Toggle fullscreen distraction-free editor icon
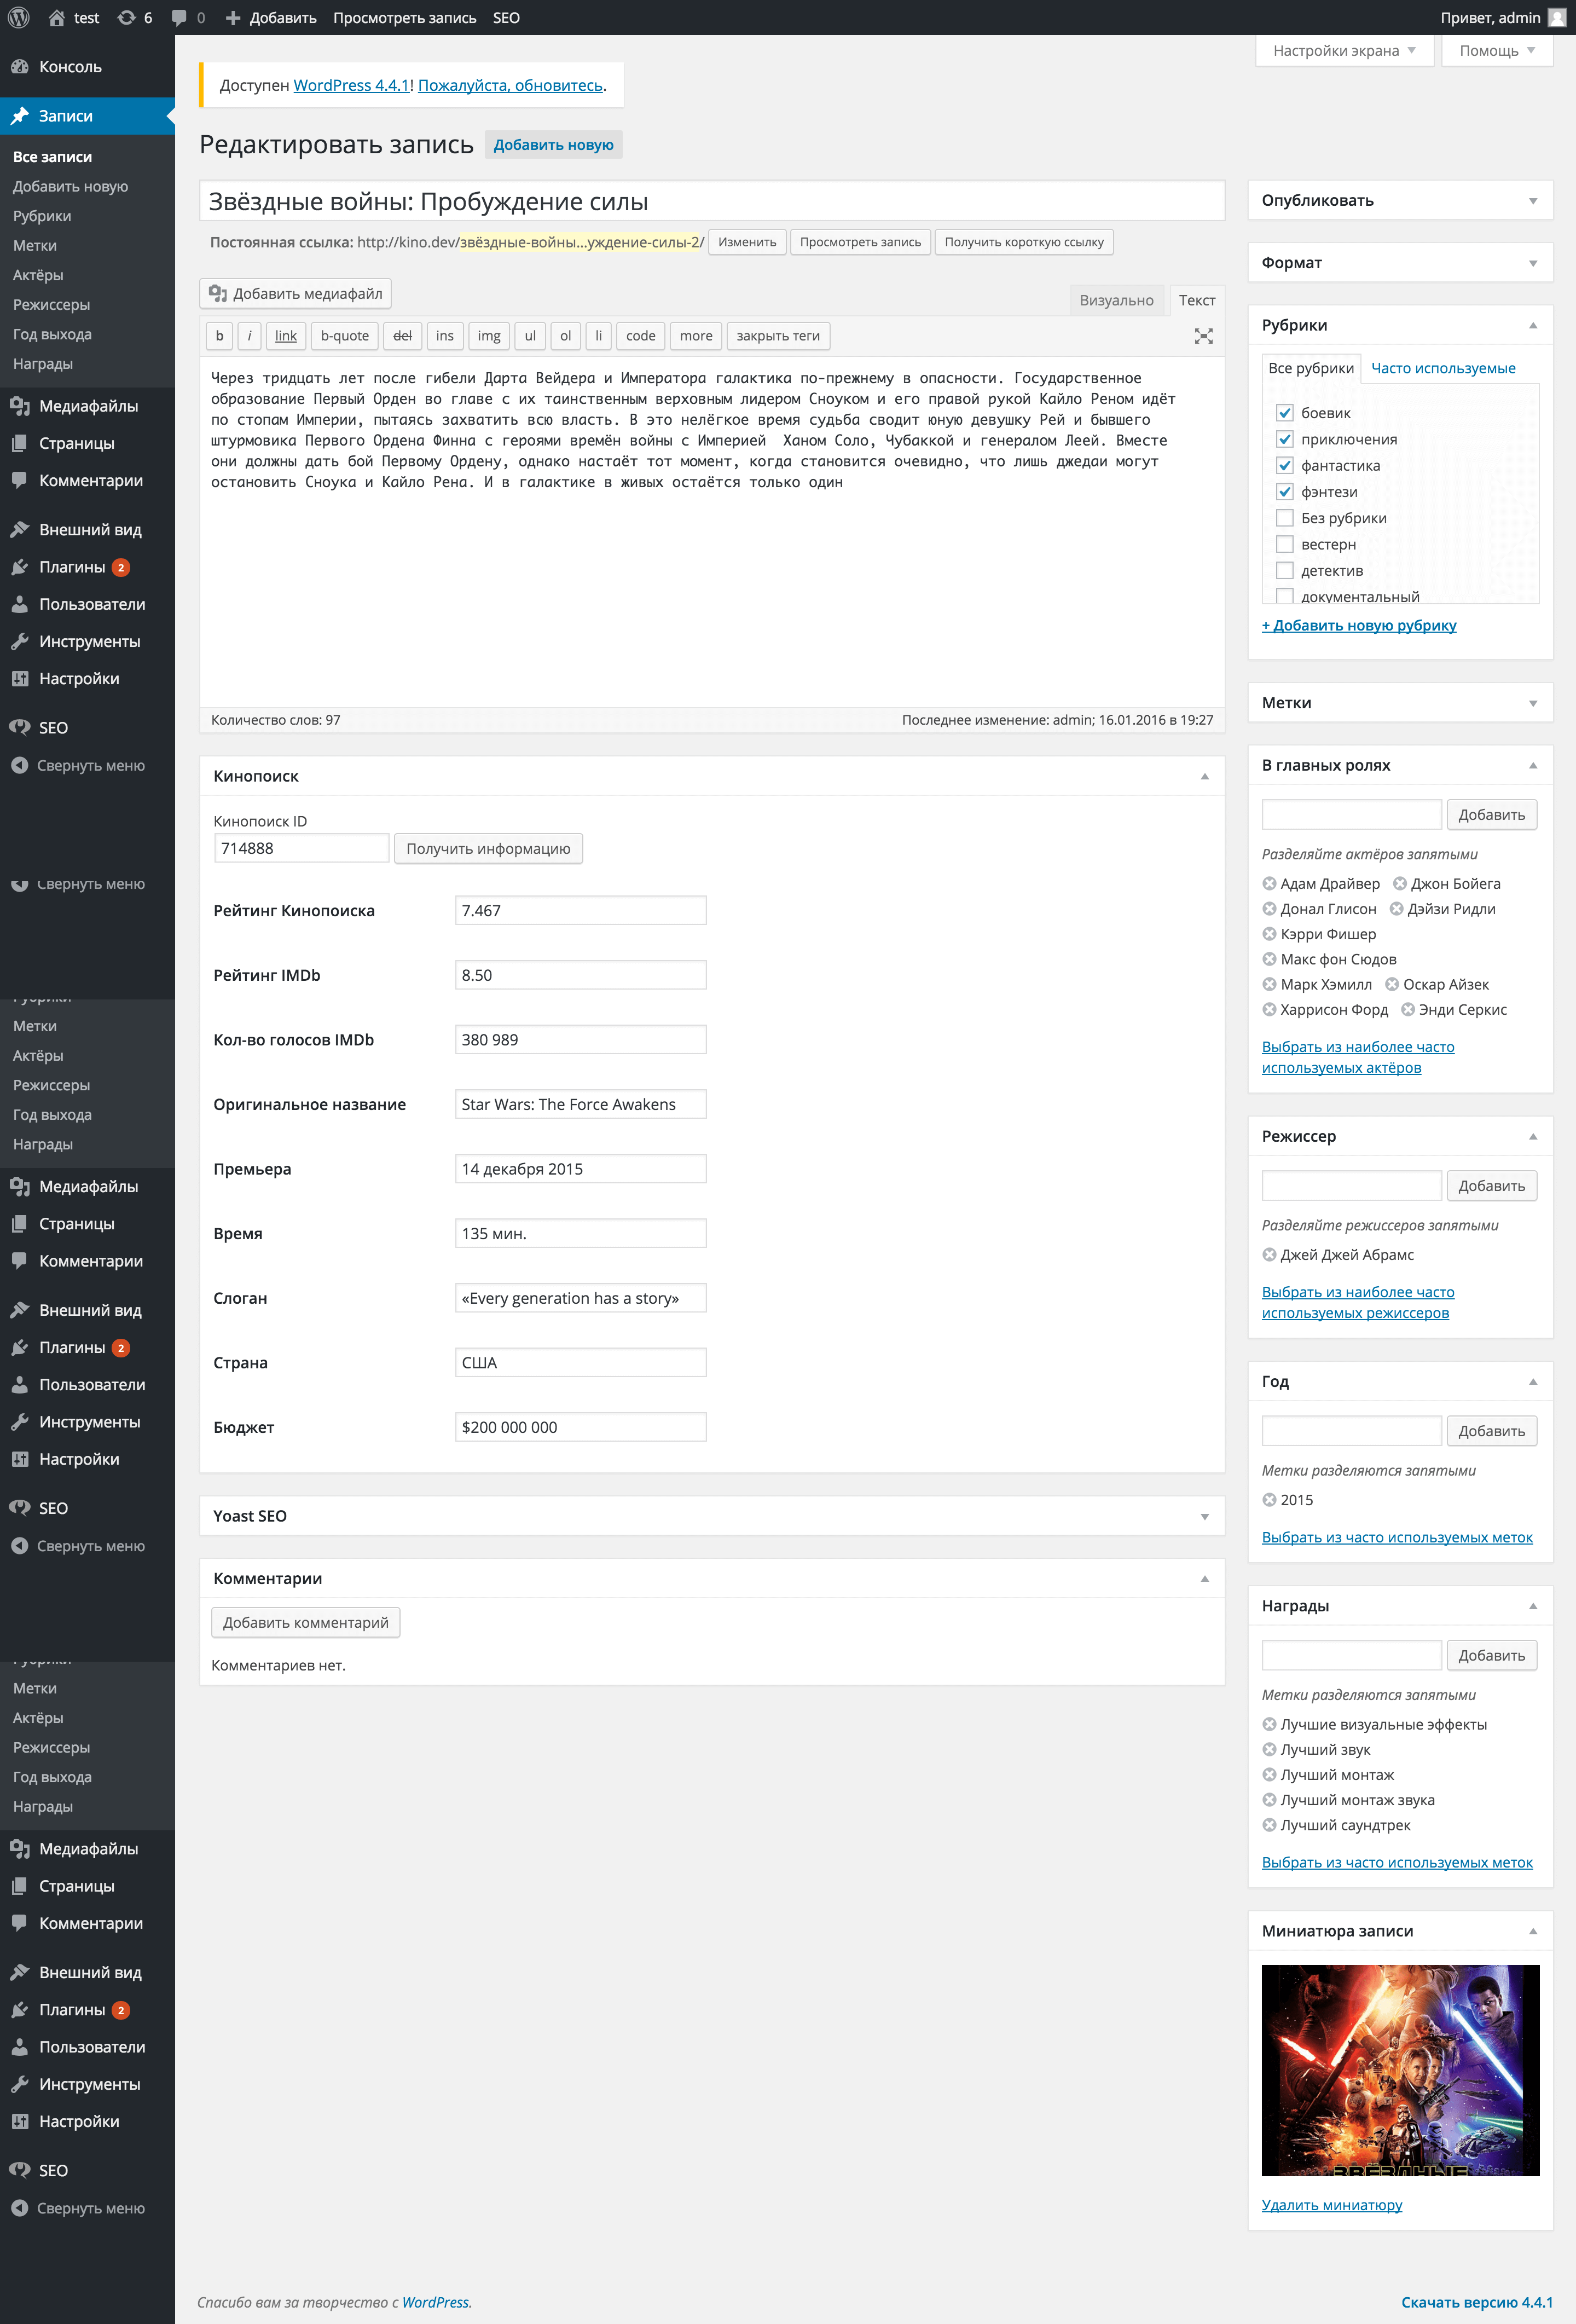Viewport: 1576px width, 2324px height. click(x=1204, y=336)
